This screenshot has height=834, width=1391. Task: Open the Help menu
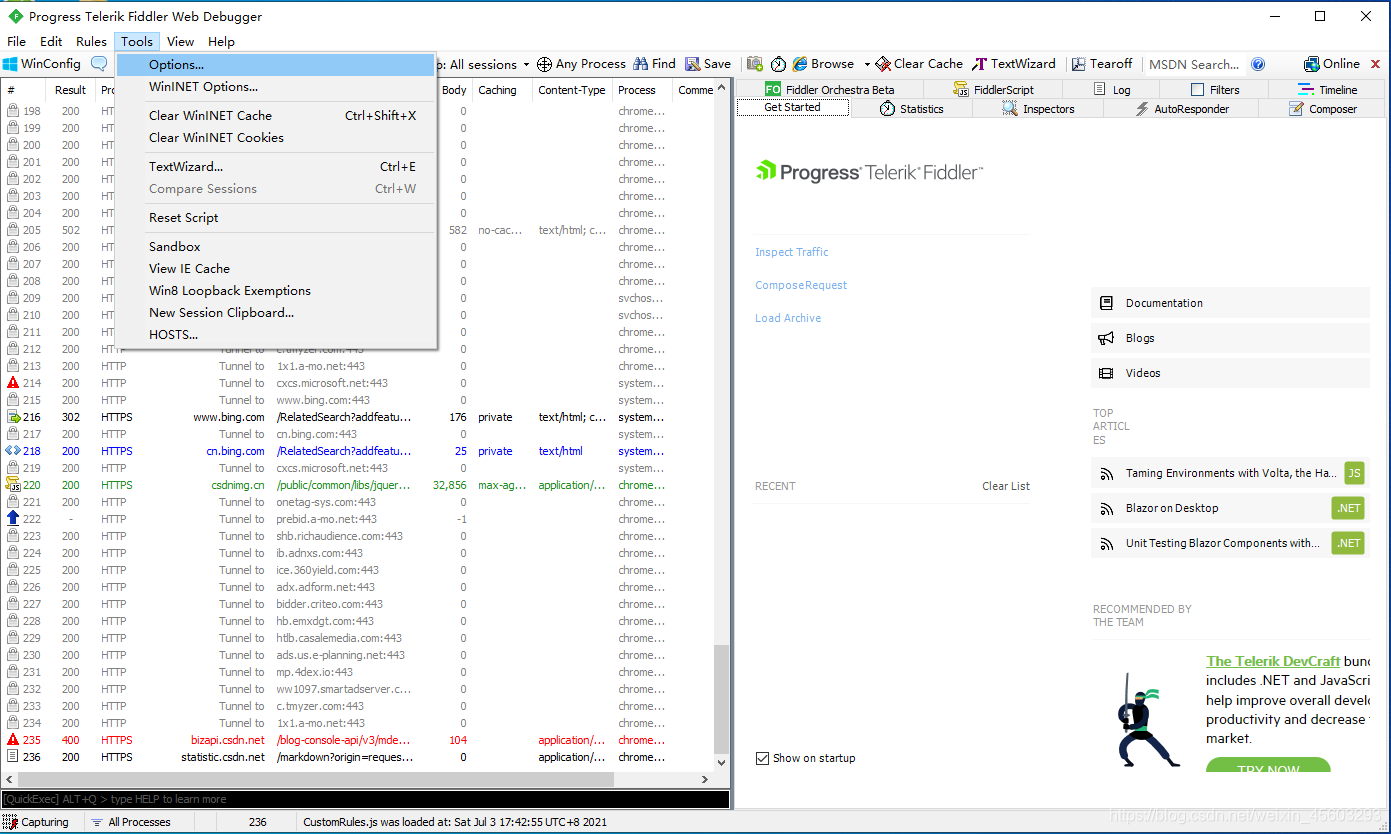pos(222,42)
